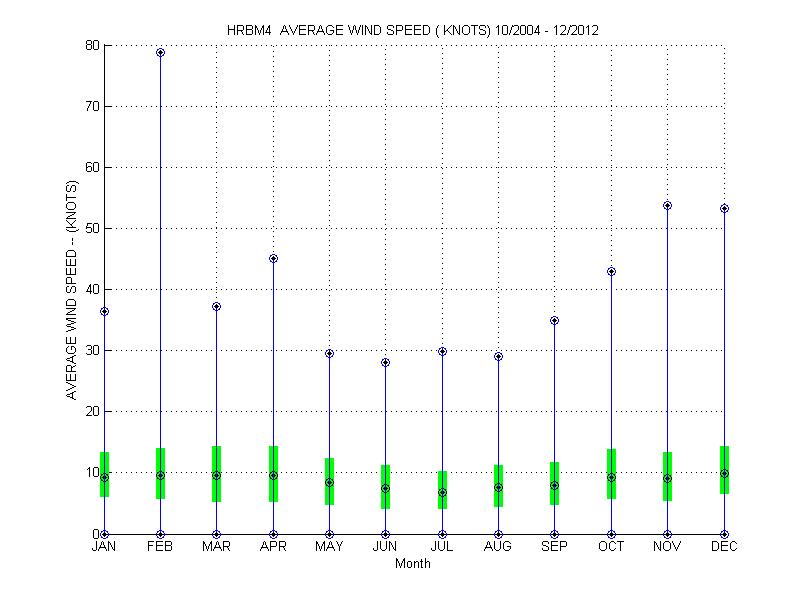Click the 80 tick label on y-axis
Viewport: 800px width, 600px height.
click(92, 45)
